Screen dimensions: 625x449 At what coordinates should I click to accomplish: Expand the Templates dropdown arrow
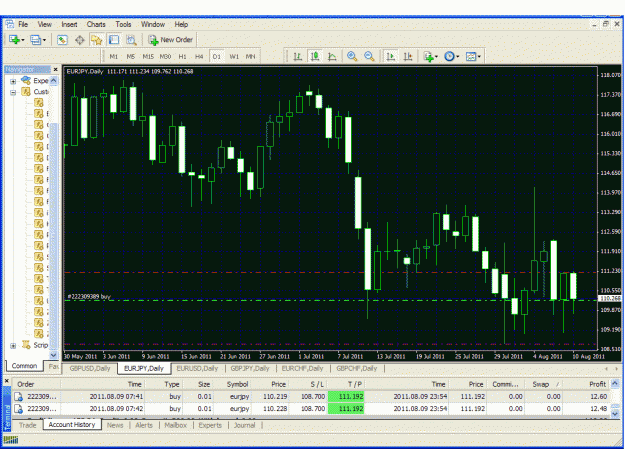[479, 57]
